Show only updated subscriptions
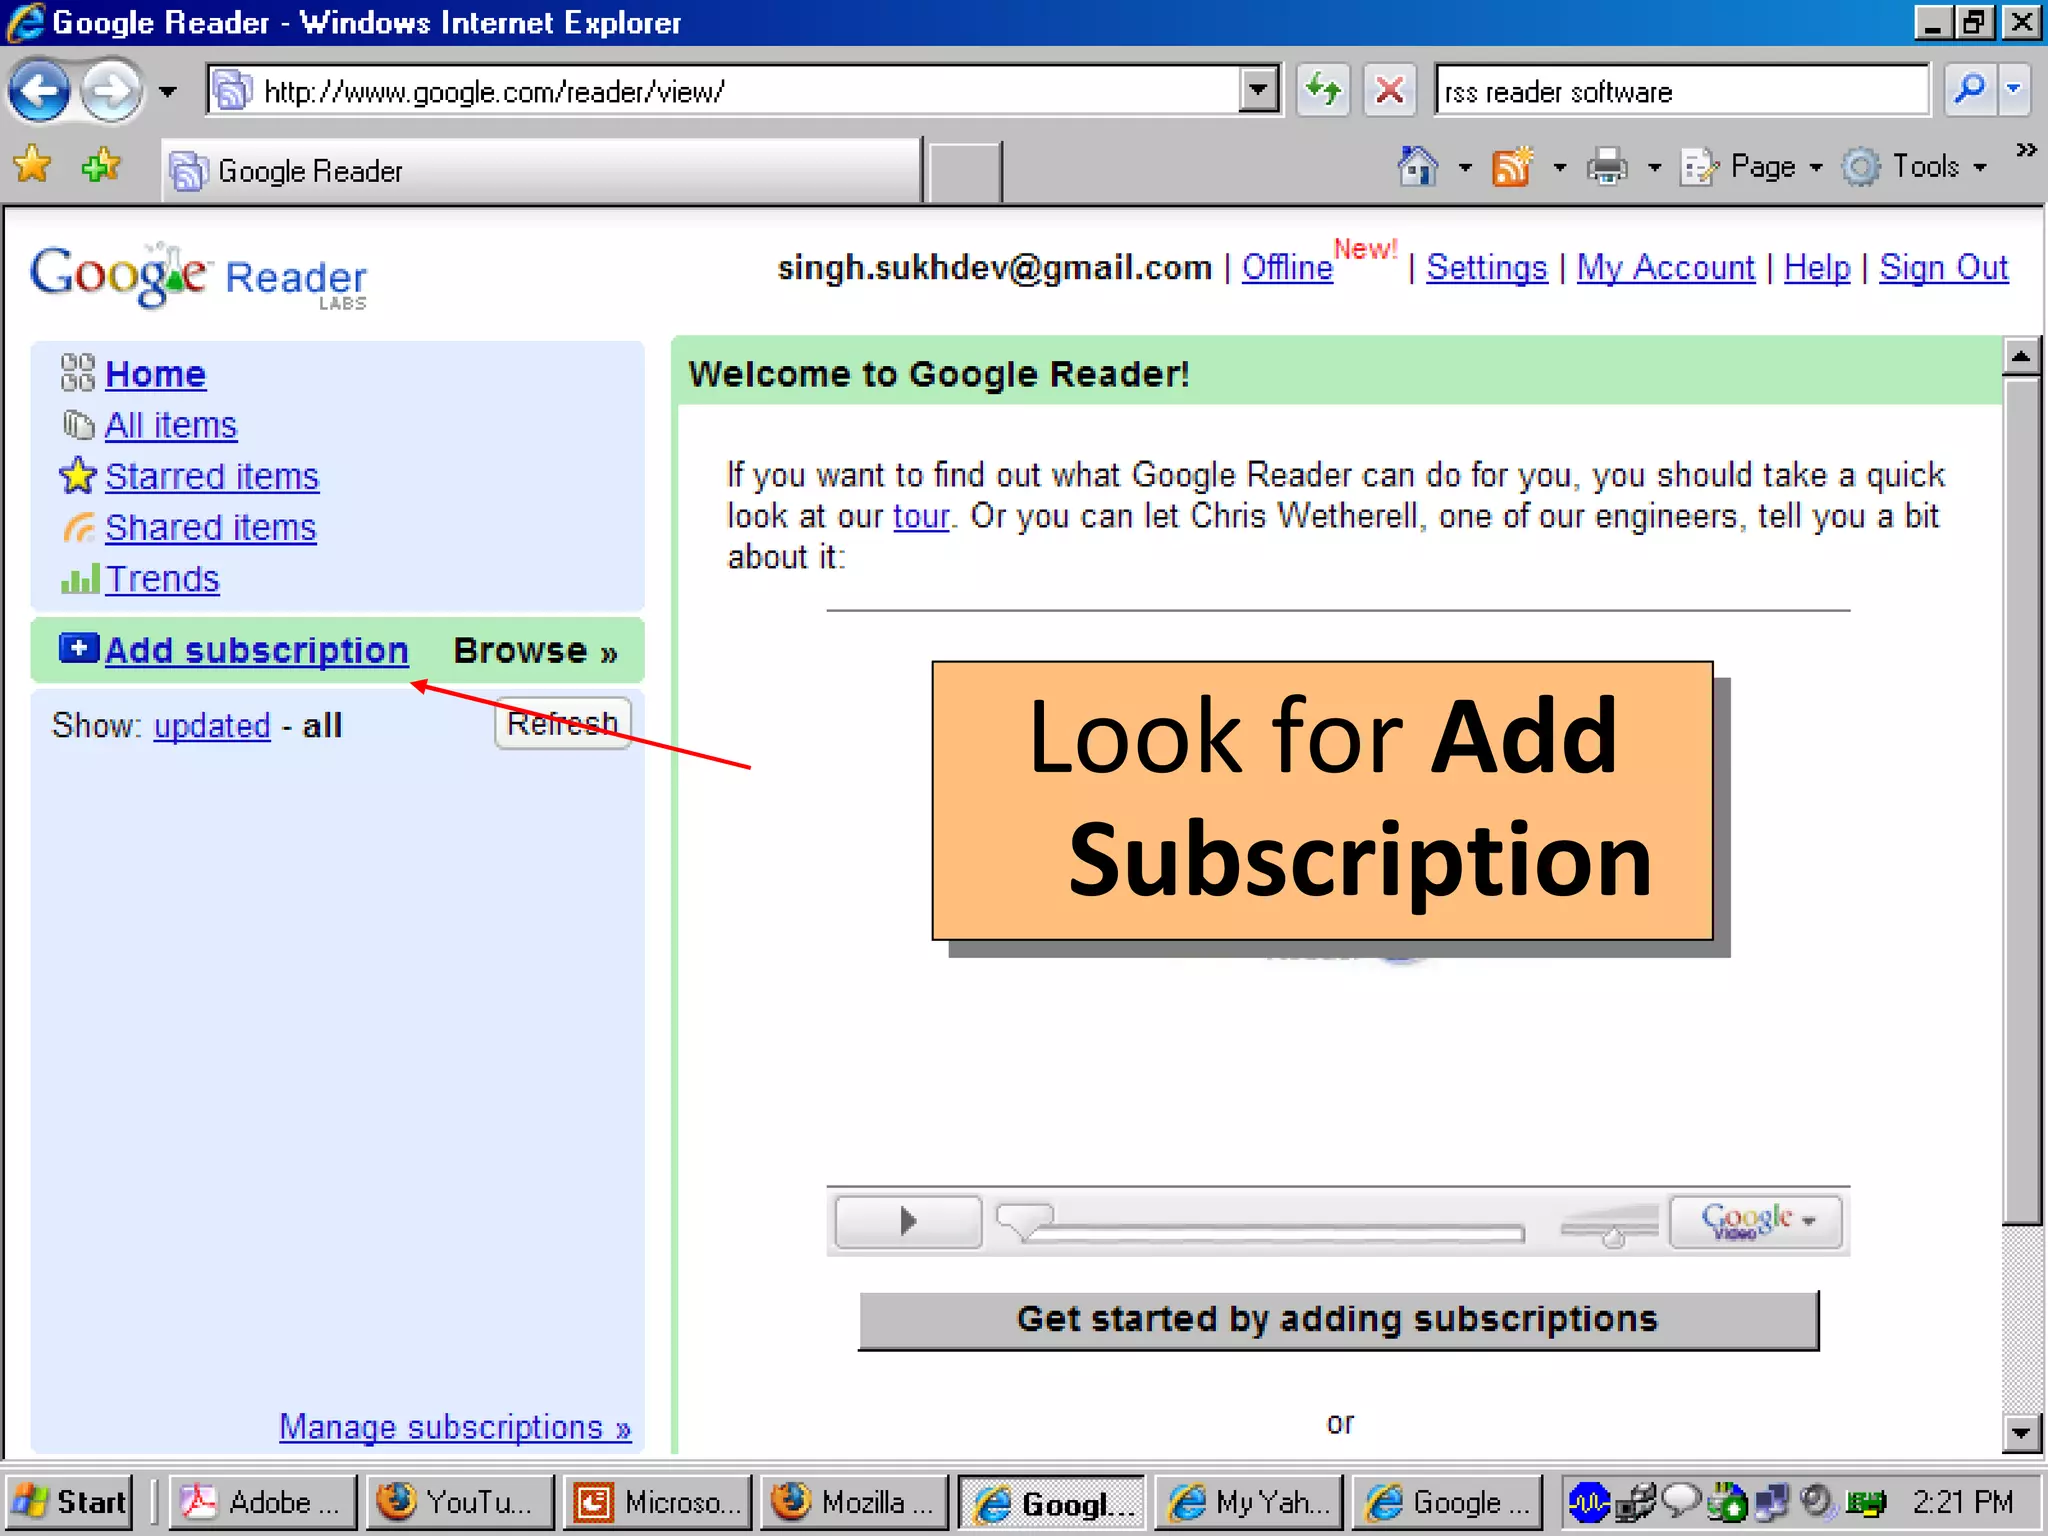The width and height of the screenshot is (2048, 1536). 212,725
